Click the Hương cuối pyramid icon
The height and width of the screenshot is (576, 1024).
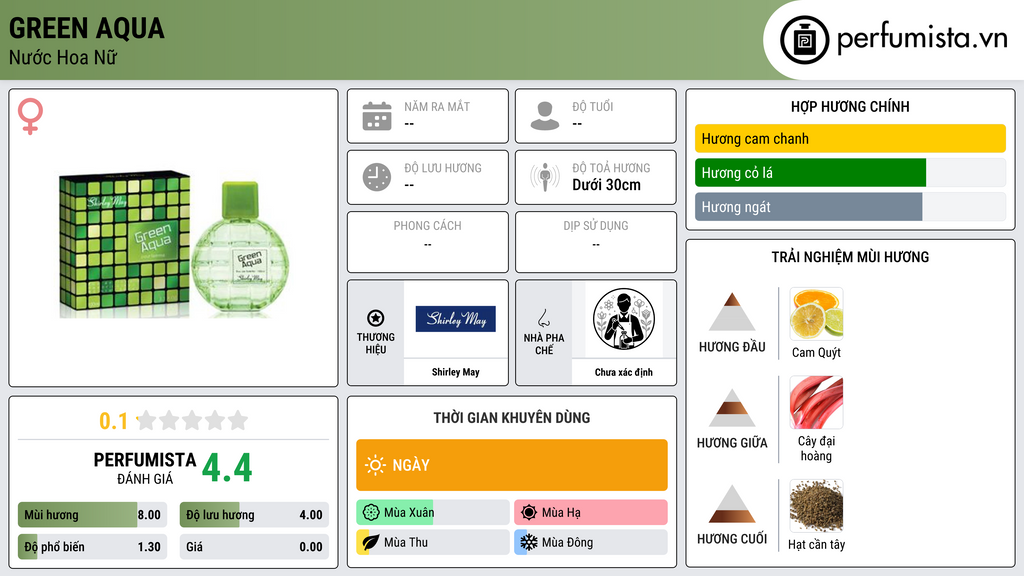[x=732, y=504]
